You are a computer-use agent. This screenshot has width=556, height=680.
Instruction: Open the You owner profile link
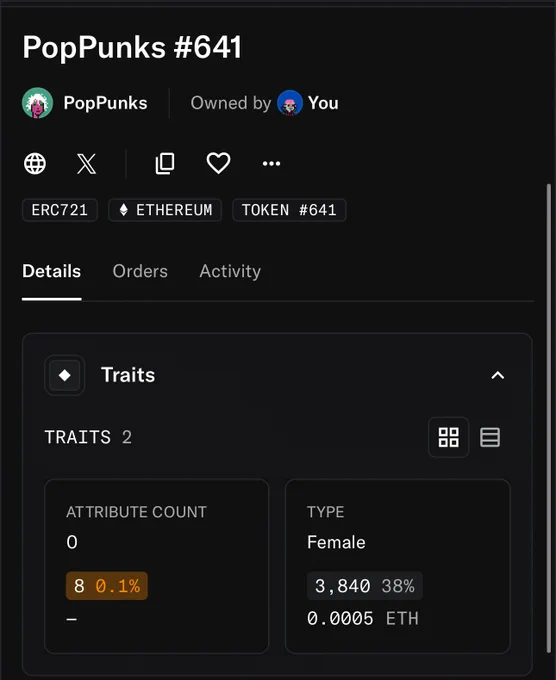pos(324,103)
